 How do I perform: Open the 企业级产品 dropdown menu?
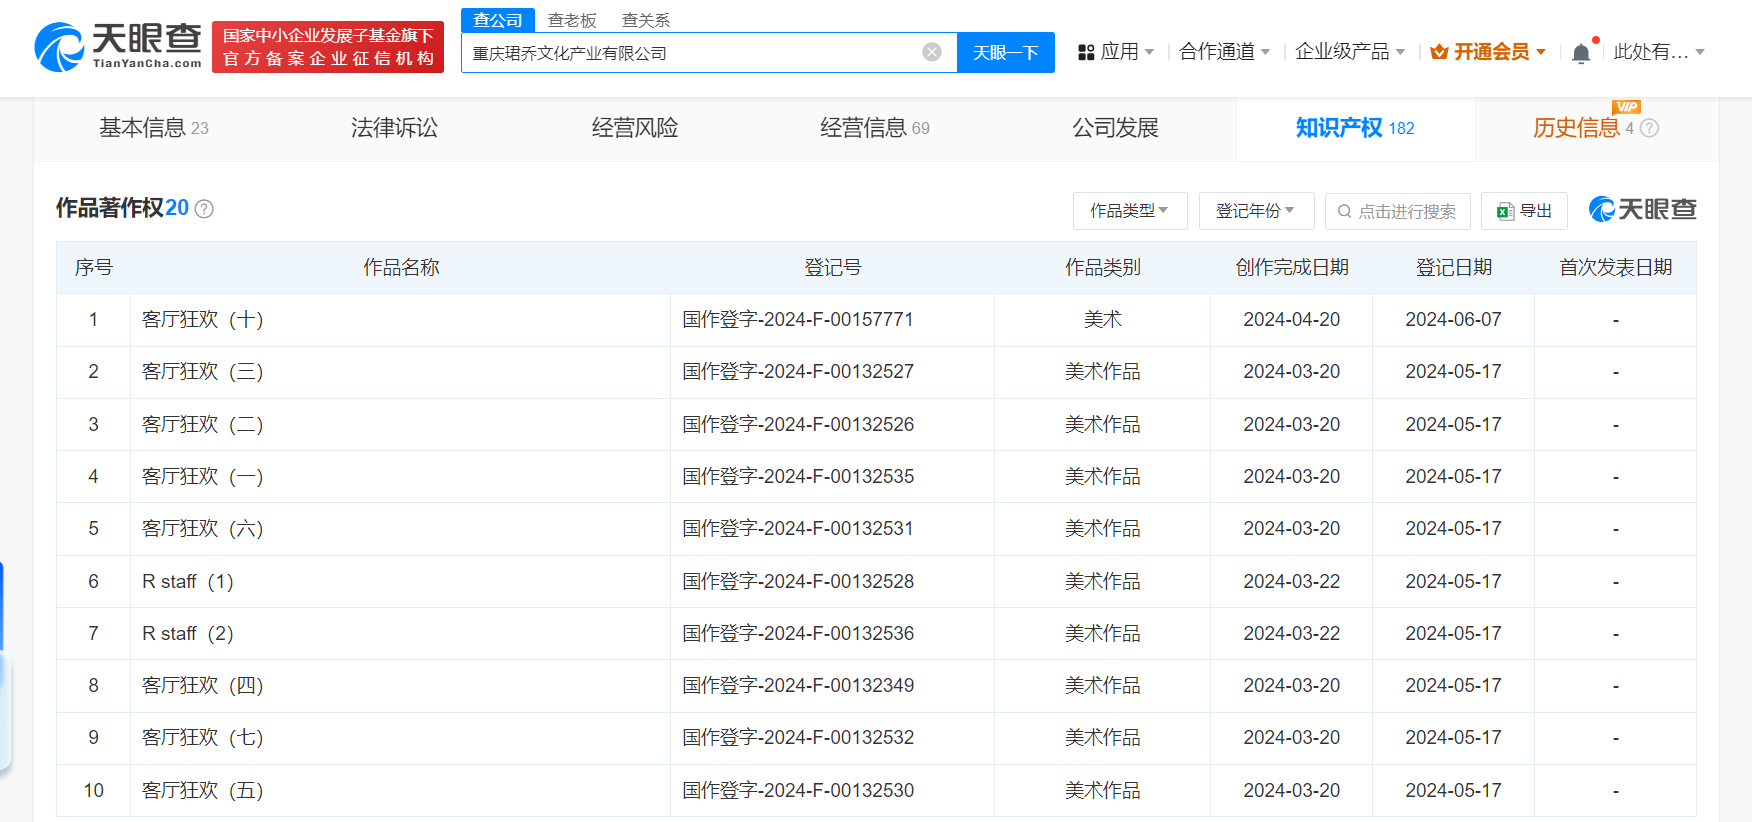pyautogui.click(x=1350, y=52)
